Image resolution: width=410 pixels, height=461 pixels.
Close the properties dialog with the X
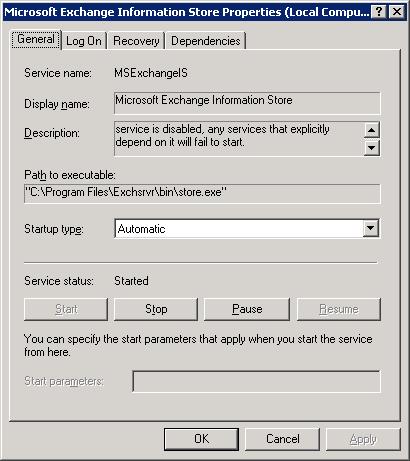tap(397, 12)
